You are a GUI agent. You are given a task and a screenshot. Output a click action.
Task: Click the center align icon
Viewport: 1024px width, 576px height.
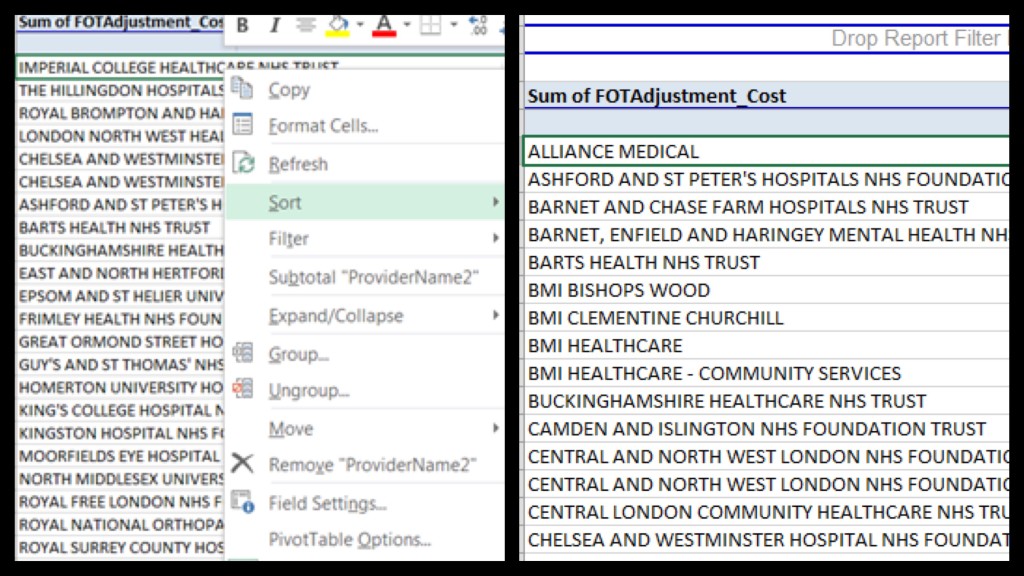pyautogui.click(x=305, y=25)
